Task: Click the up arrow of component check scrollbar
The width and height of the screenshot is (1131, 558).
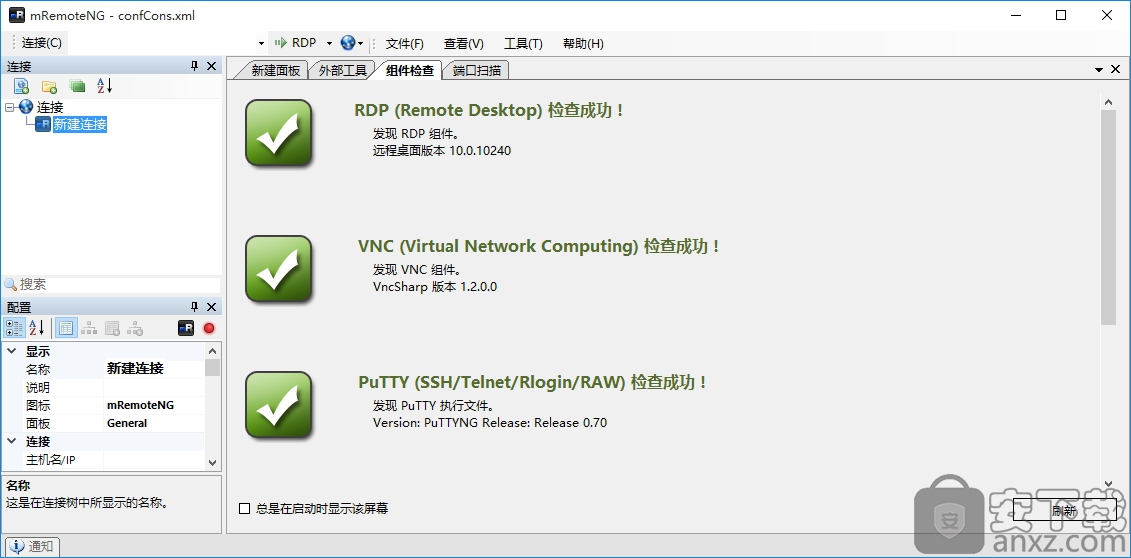Action: coord(1108,102)
